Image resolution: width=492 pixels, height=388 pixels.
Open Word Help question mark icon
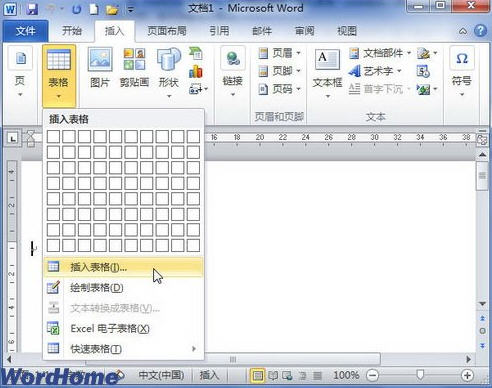point(480,31)
